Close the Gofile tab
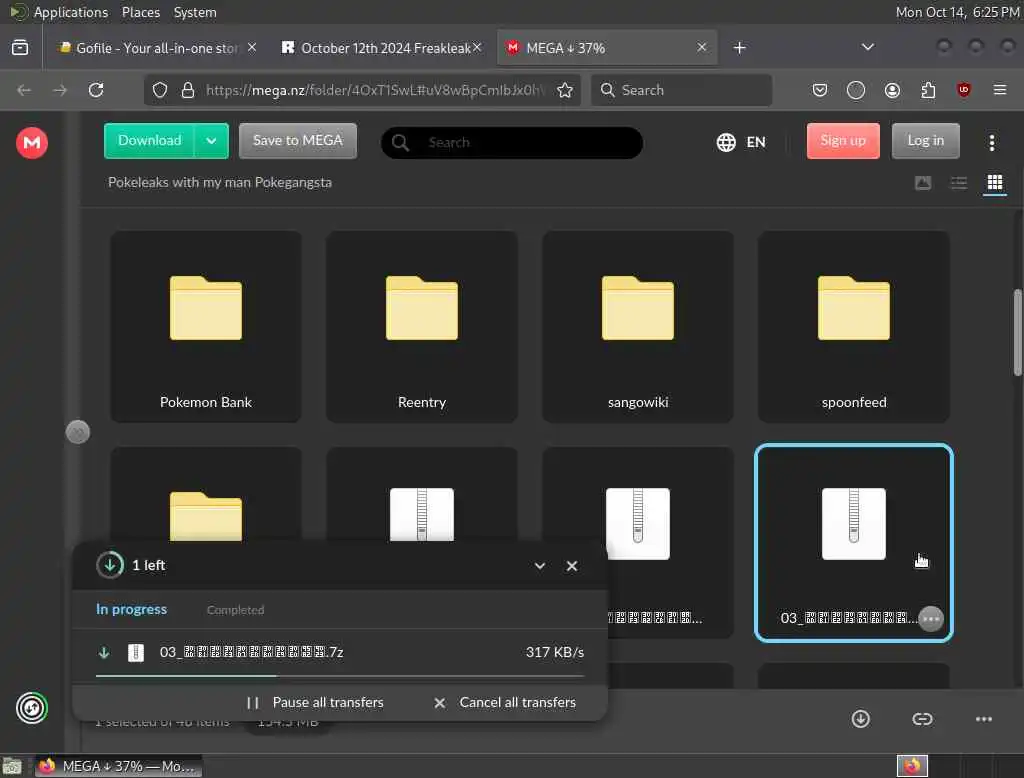The width and height of the screenshot is (1024, 778). coord(252,48)
